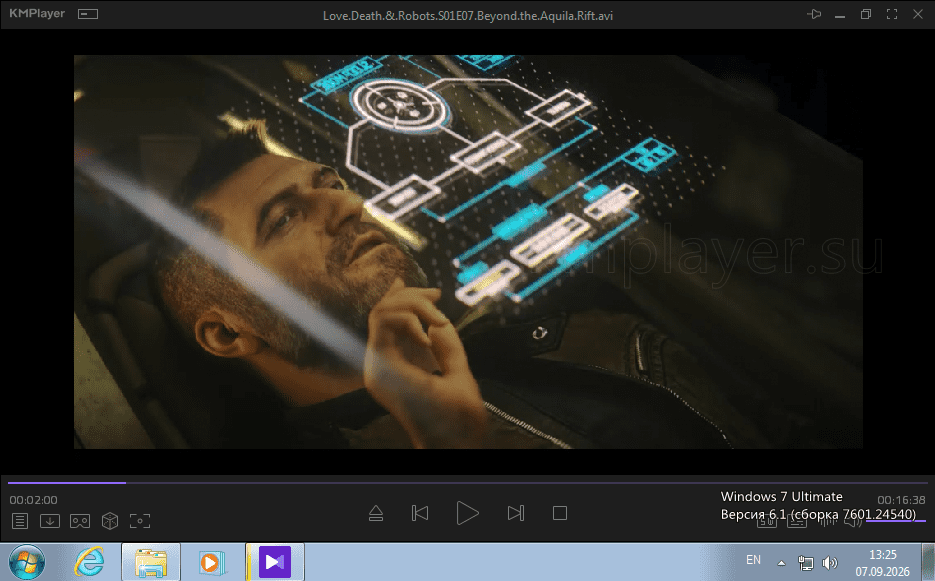Stop the video playback
This screenshot has height=581, width=935.
pos(560,513)
